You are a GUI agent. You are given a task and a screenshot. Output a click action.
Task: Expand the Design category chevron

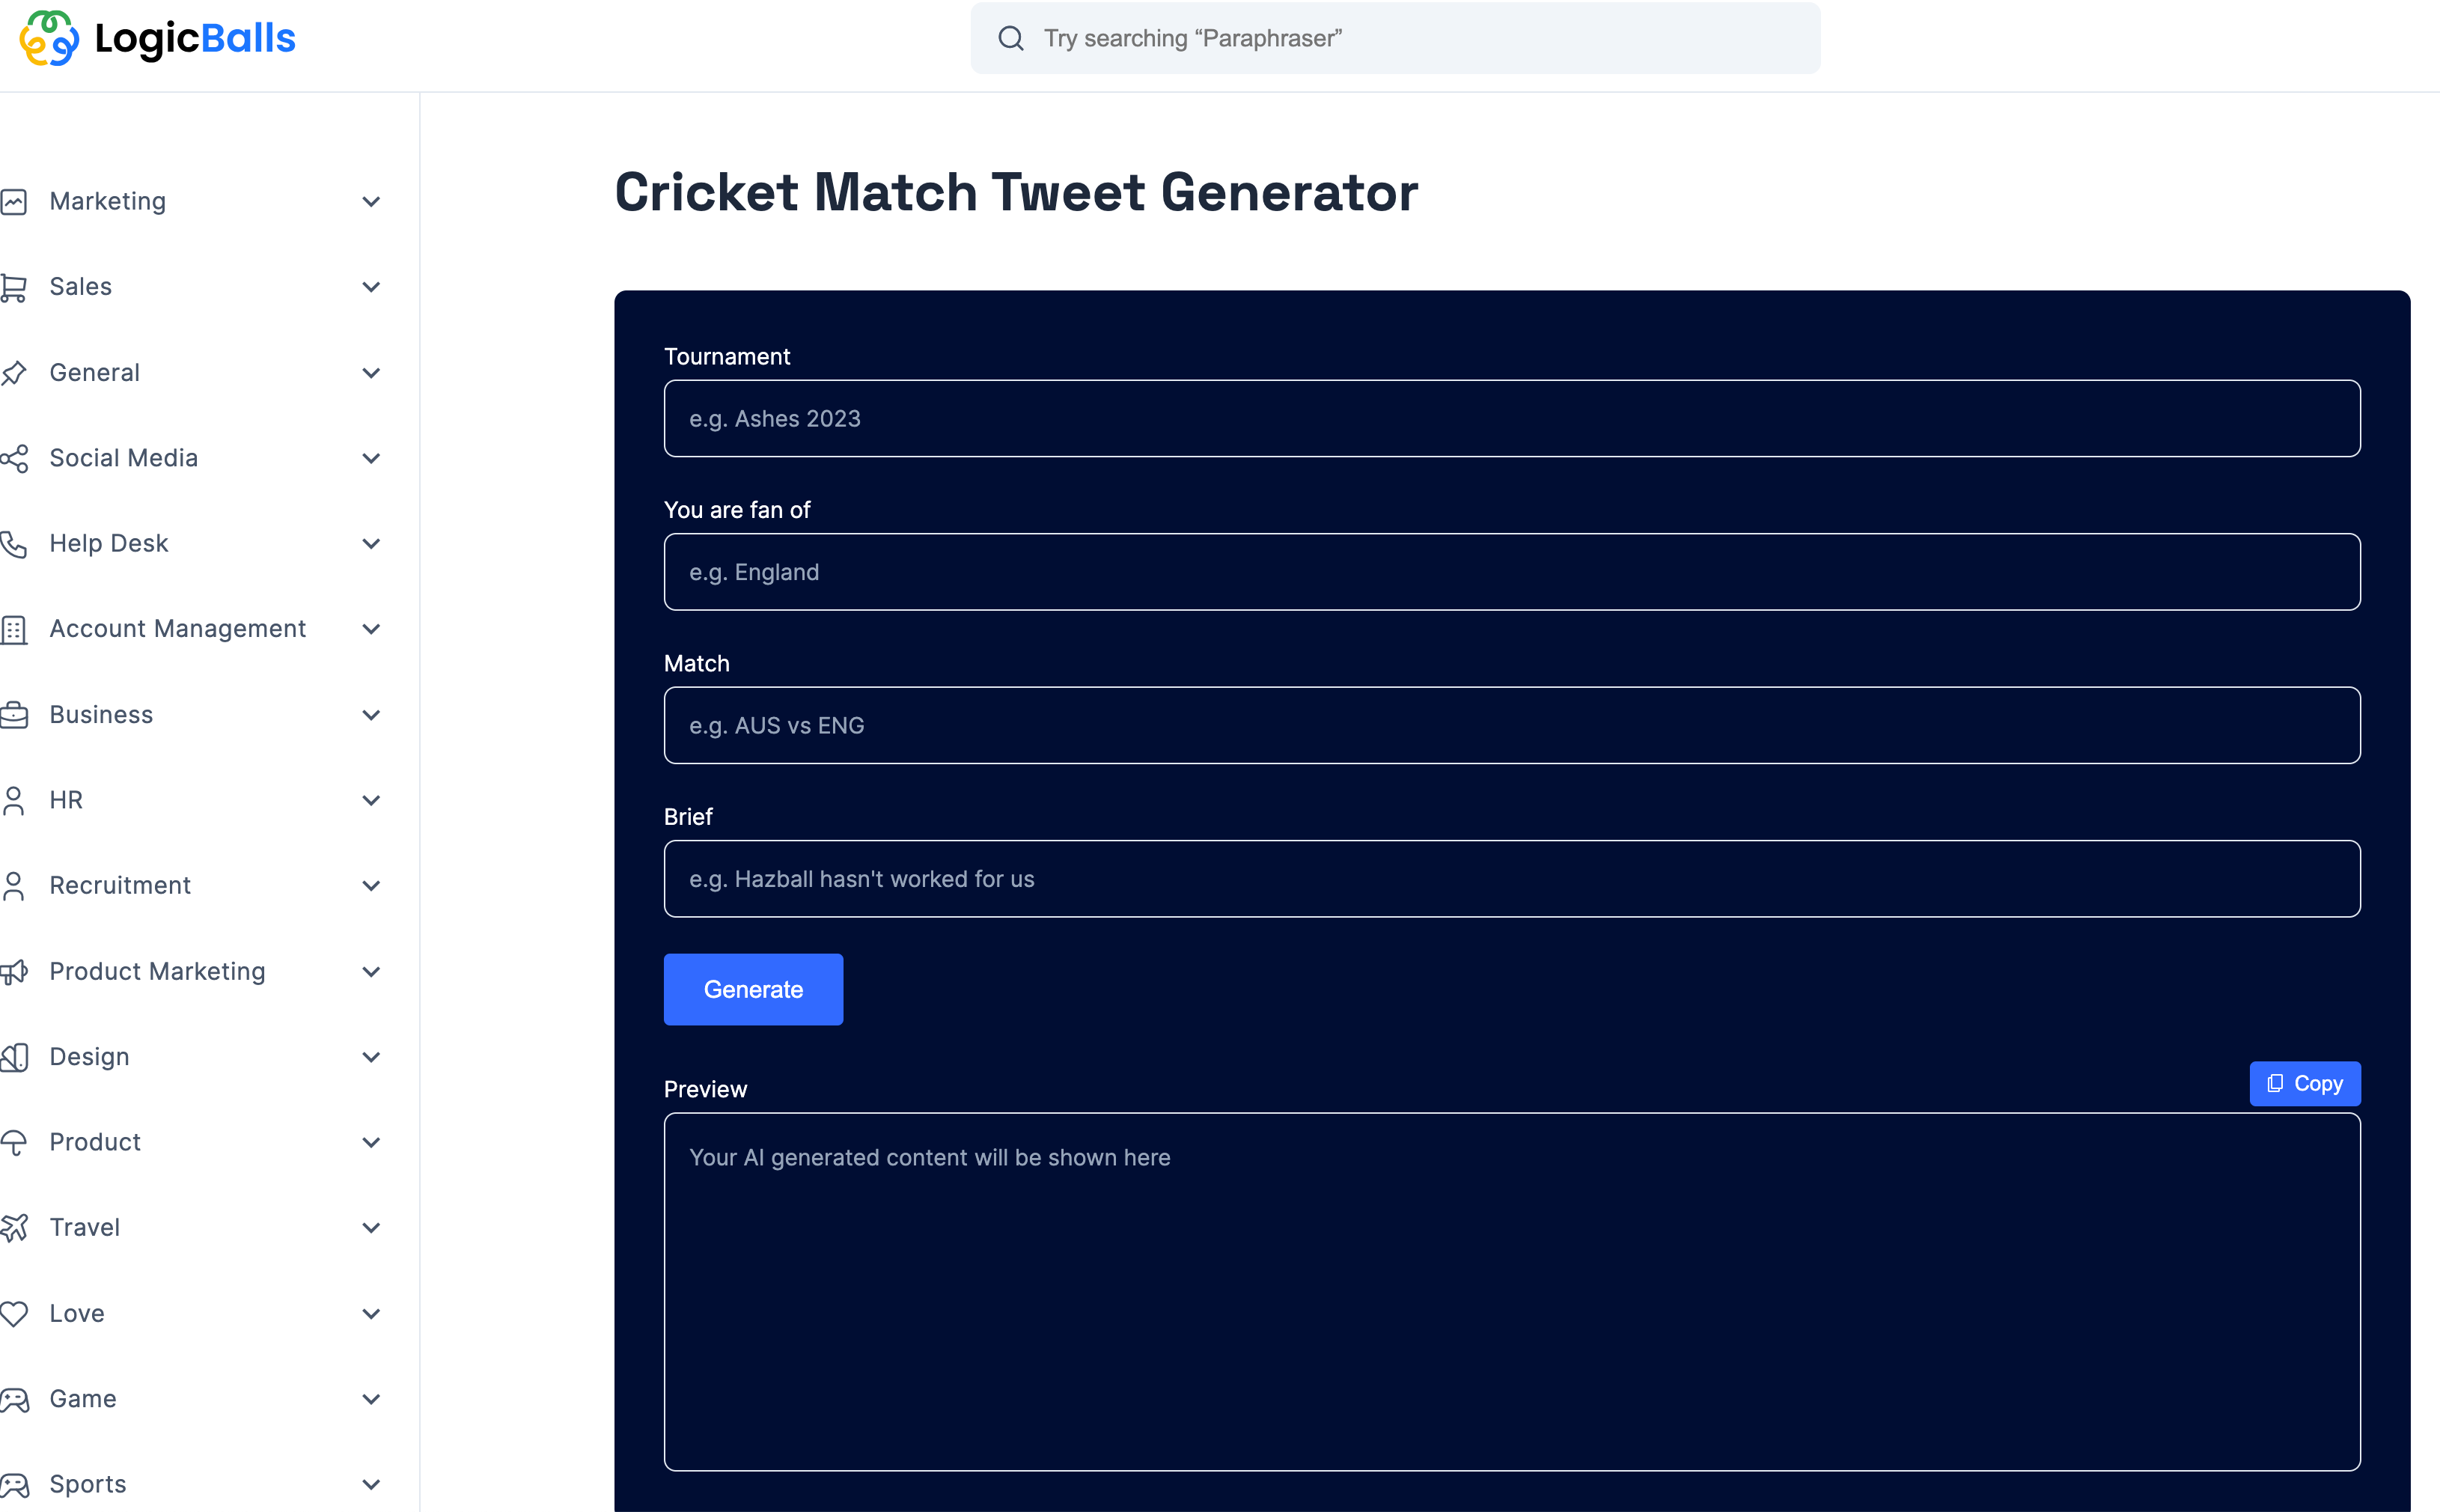point(371,1057)
